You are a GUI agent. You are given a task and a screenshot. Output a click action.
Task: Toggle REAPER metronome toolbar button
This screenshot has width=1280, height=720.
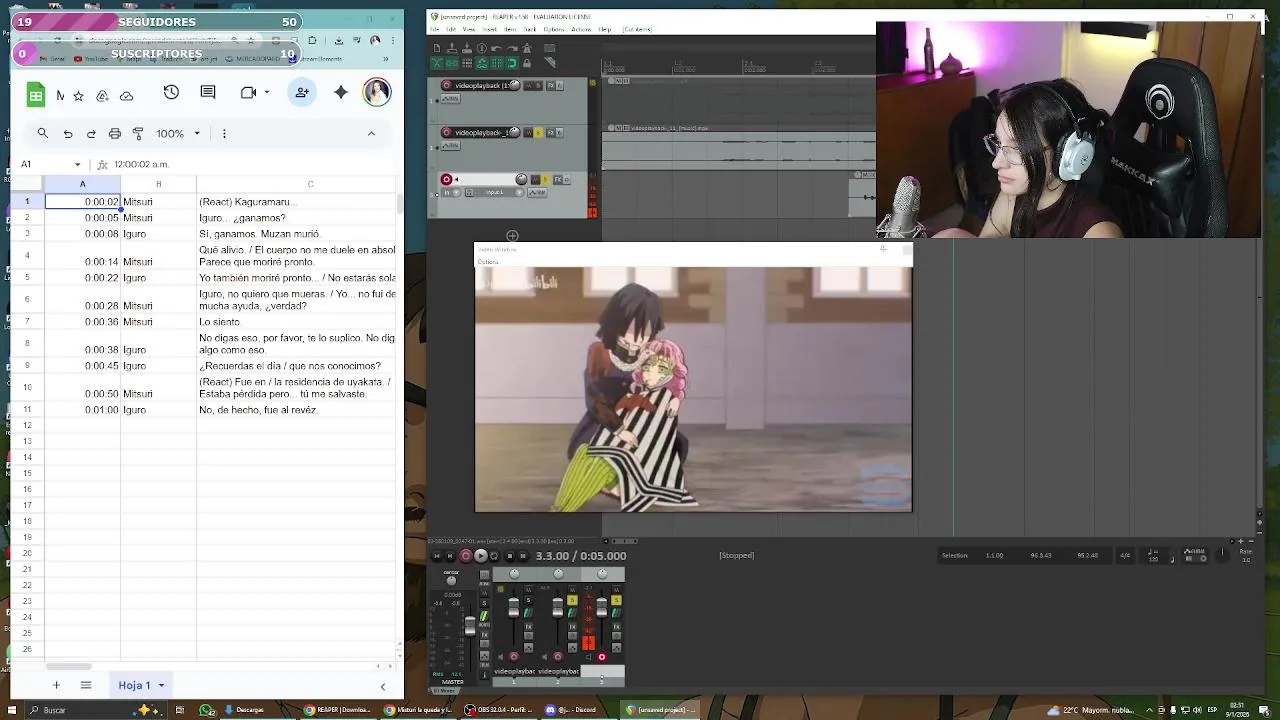pyautogui.click(x=527, y=48)
